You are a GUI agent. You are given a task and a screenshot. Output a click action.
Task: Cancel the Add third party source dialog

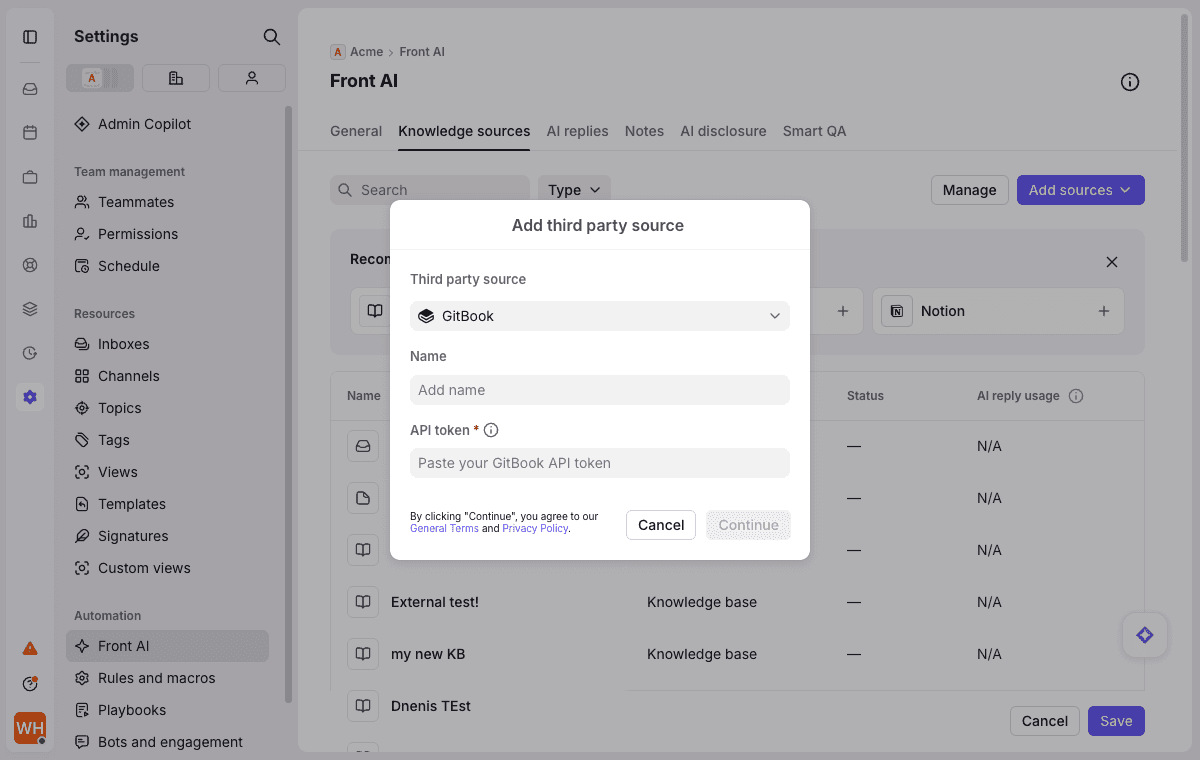[x=661, y=525]
